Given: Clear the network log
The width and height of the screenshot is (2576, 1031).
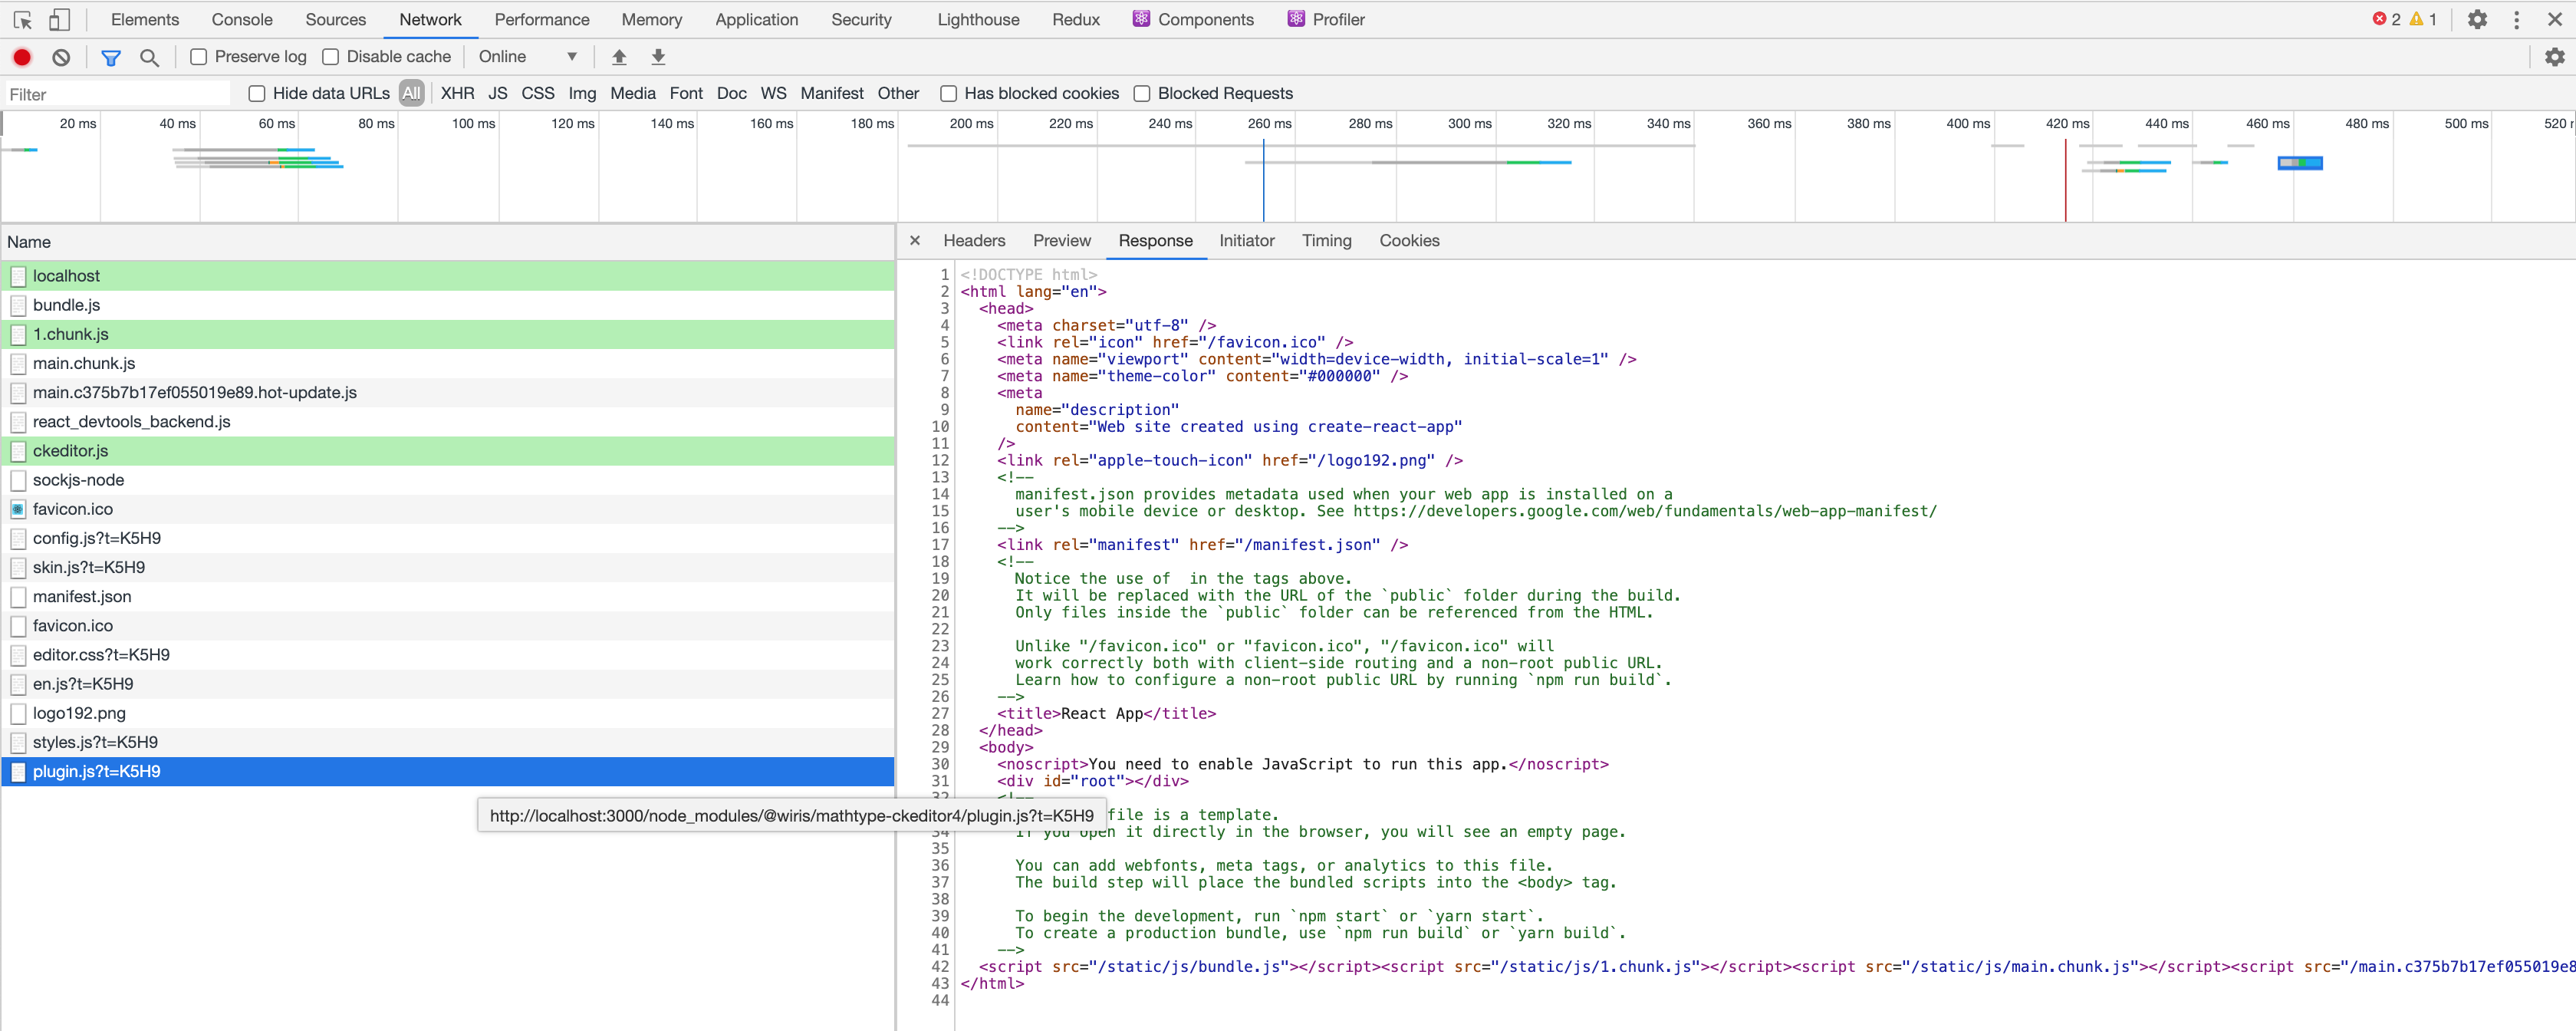Looking at the screenshot, I should pyautogui.click(x=62, y=57).
